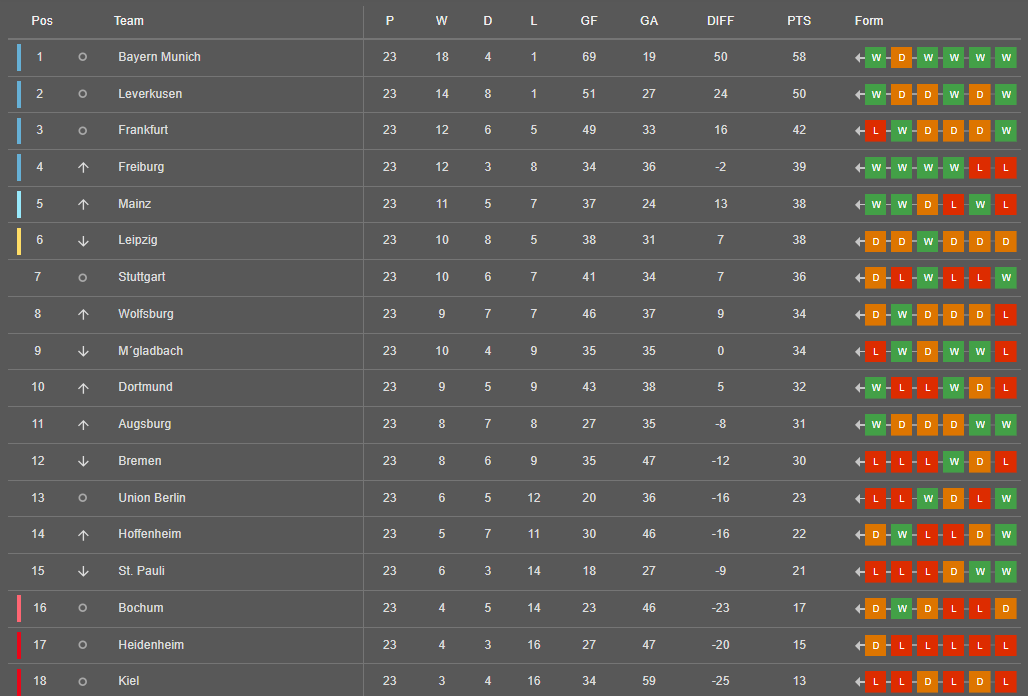Sort table by the GF column header
Image resolution: width=1028 pixels, height=696 pixels.
click(589, 21)
